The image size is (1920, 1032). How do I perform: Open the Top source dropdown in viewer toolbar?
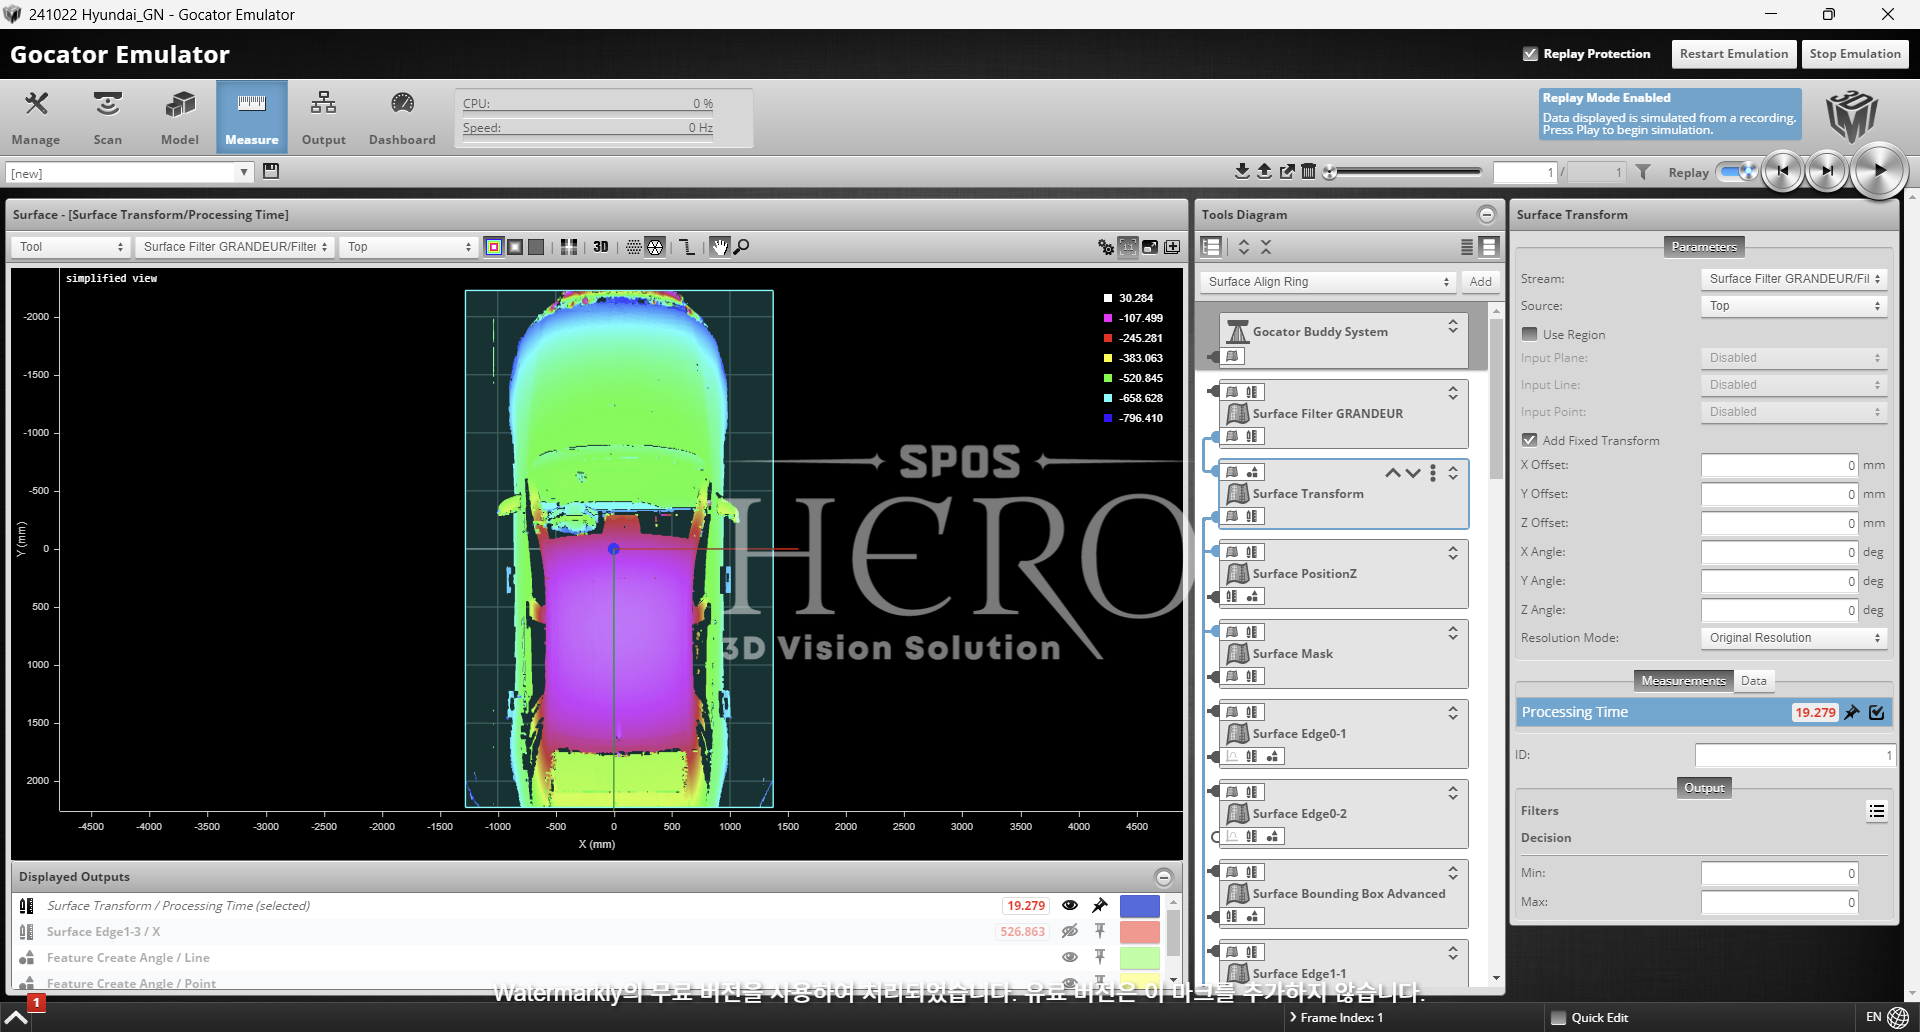click(x=408, y=247)
